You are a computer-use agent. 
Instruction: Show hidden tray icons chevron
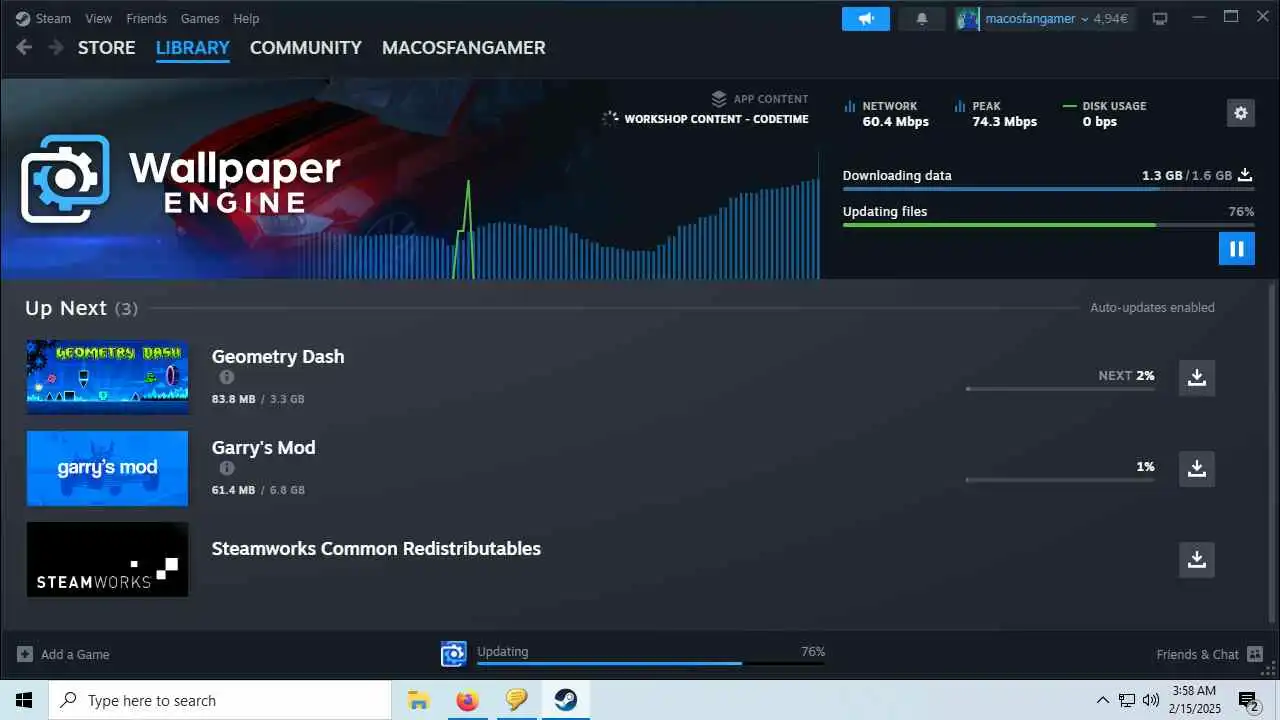pyautogui.click(x=1103, y=700)
